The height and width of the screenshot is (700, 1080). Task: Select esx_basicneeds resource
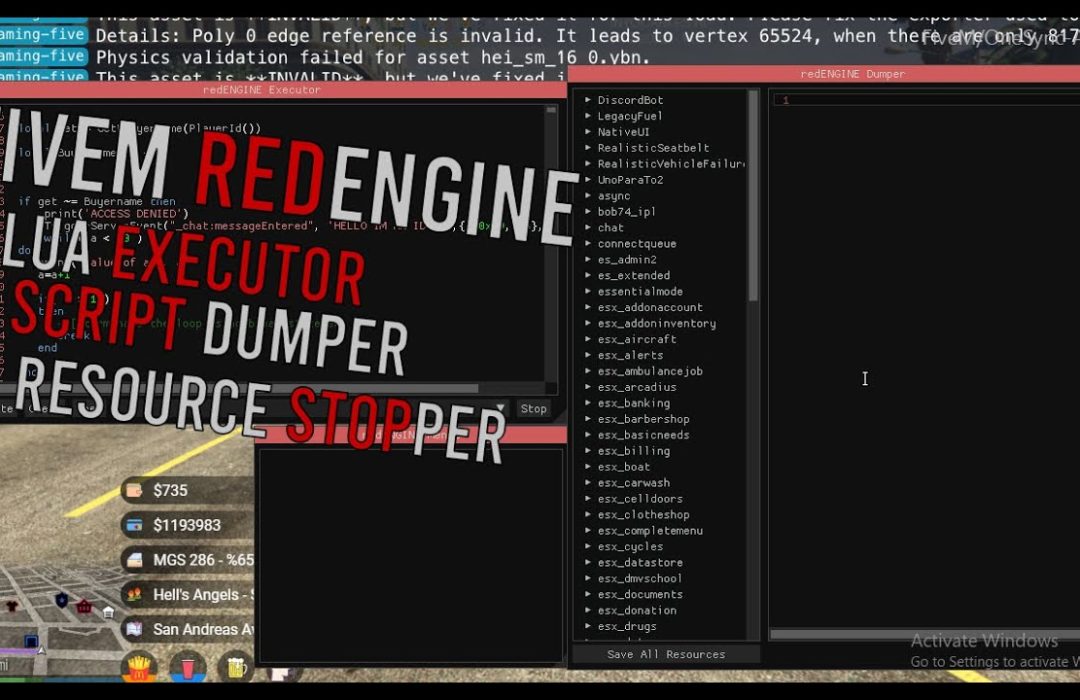(643, 435)
